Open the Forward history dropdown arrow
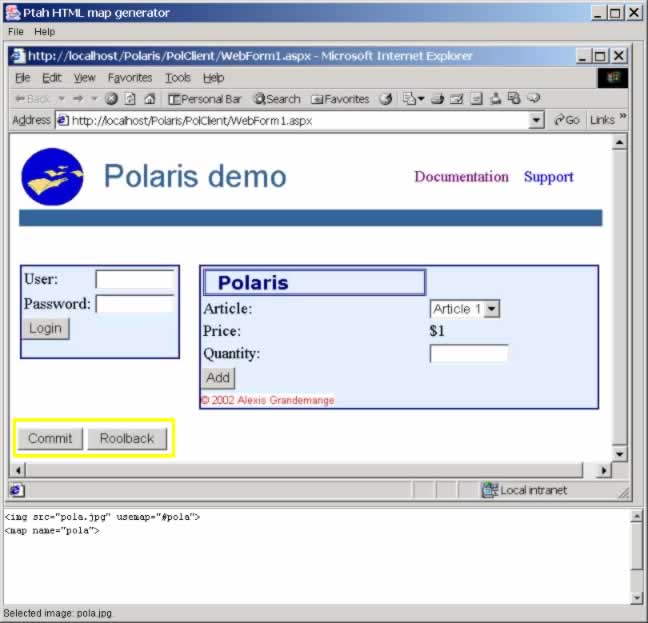Viewport: 648px width, 623px height. (94, 99)
